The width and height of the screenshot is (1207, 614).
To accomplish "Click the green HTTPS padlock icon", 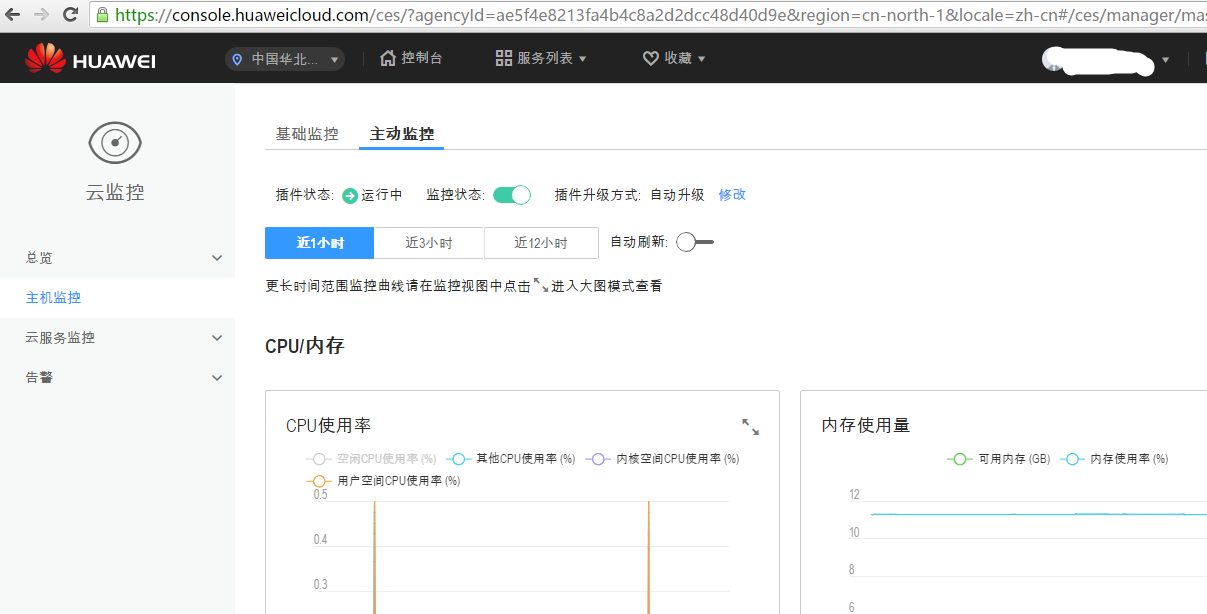I will pos(103,15).
